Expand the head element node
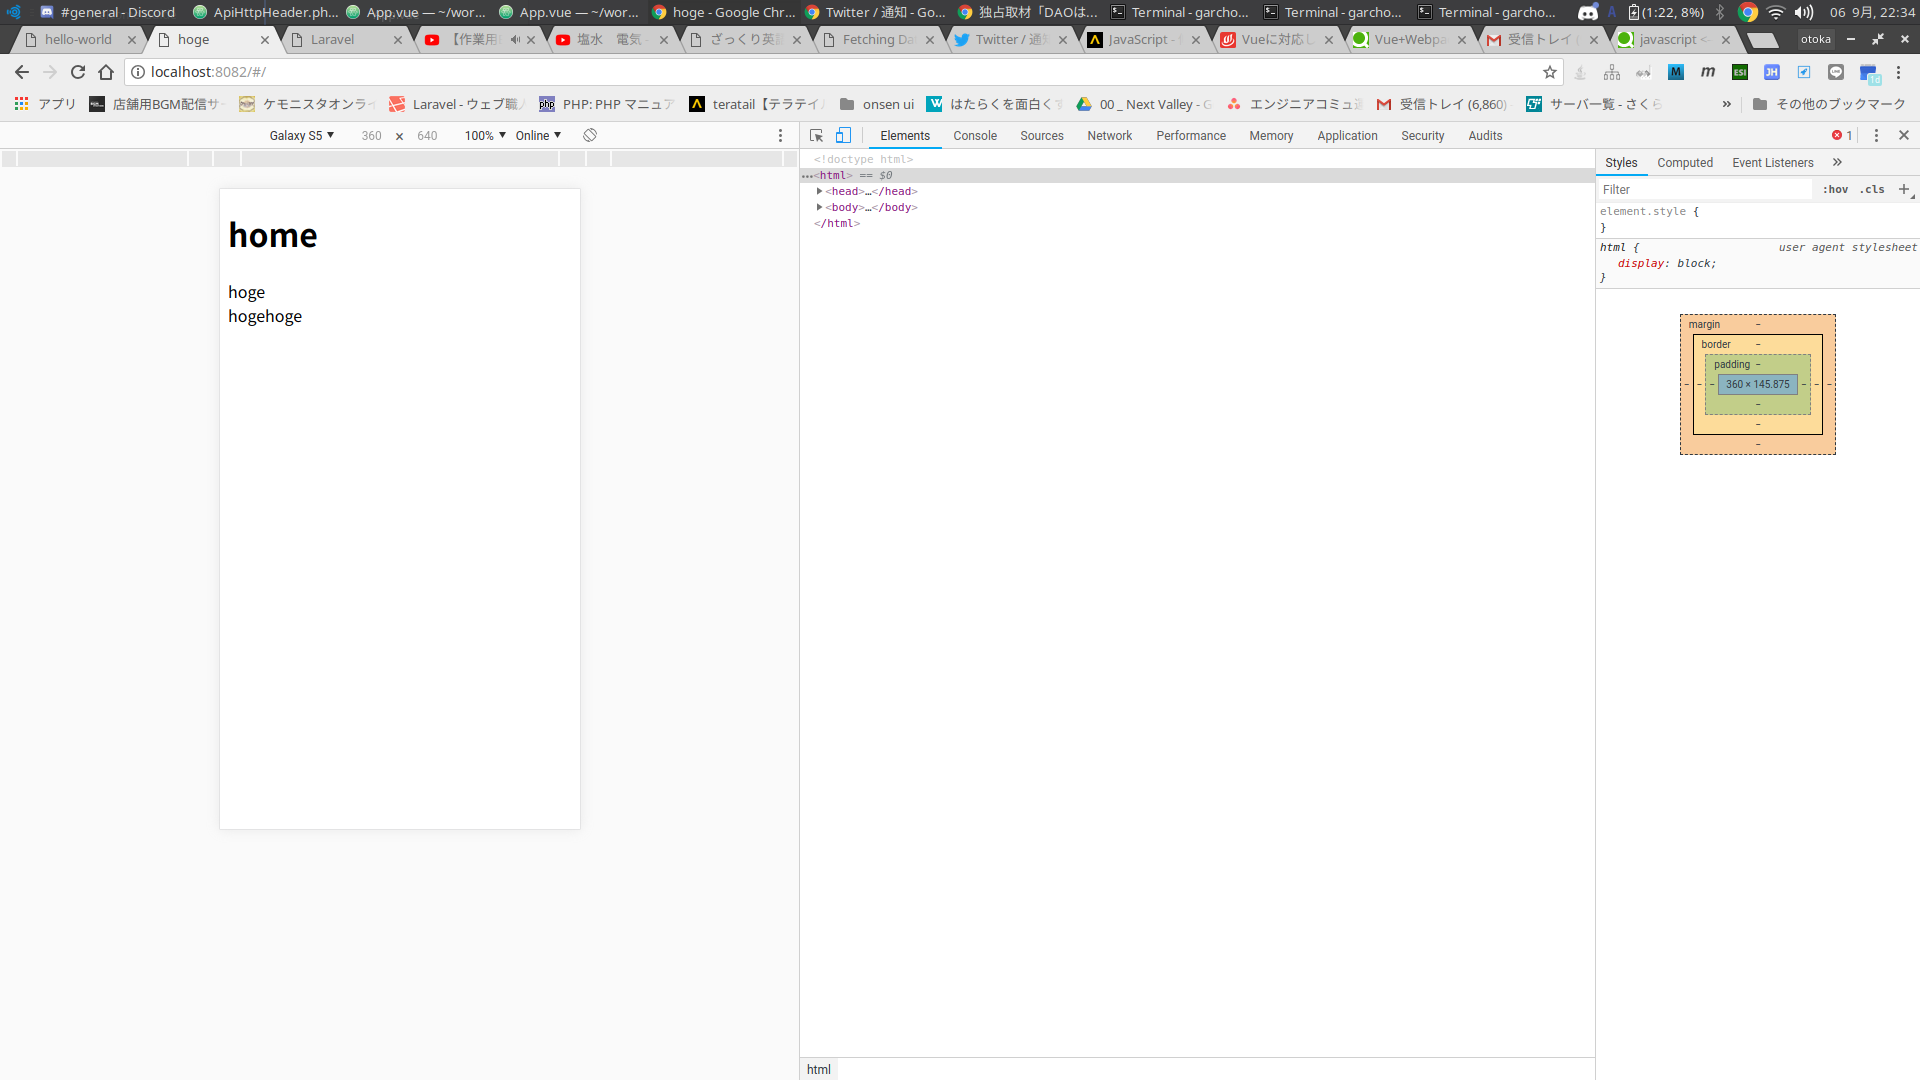 (x=819, y=191)
